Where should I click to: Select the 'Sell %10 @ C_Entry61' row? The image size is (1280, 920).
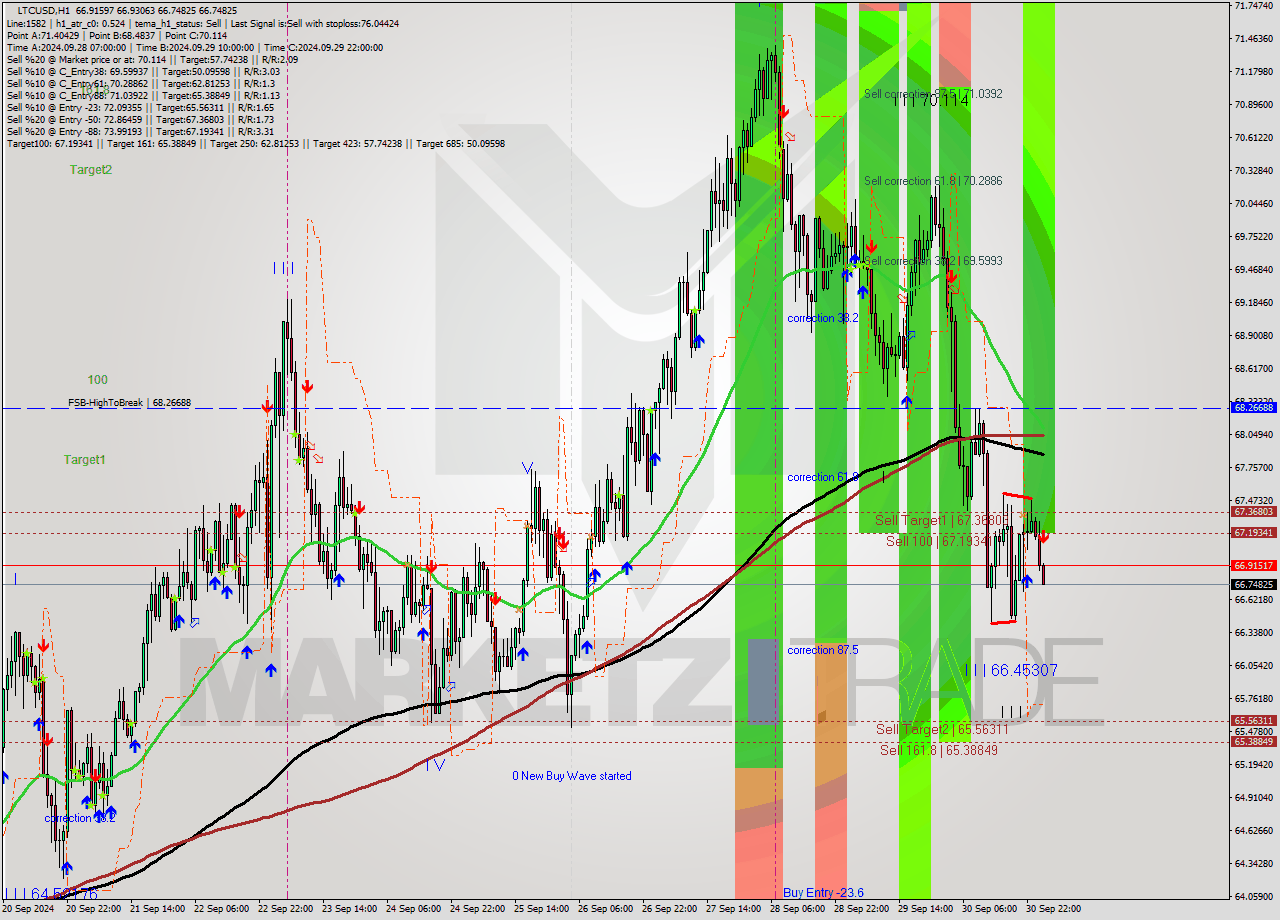[x=140, y=83]
